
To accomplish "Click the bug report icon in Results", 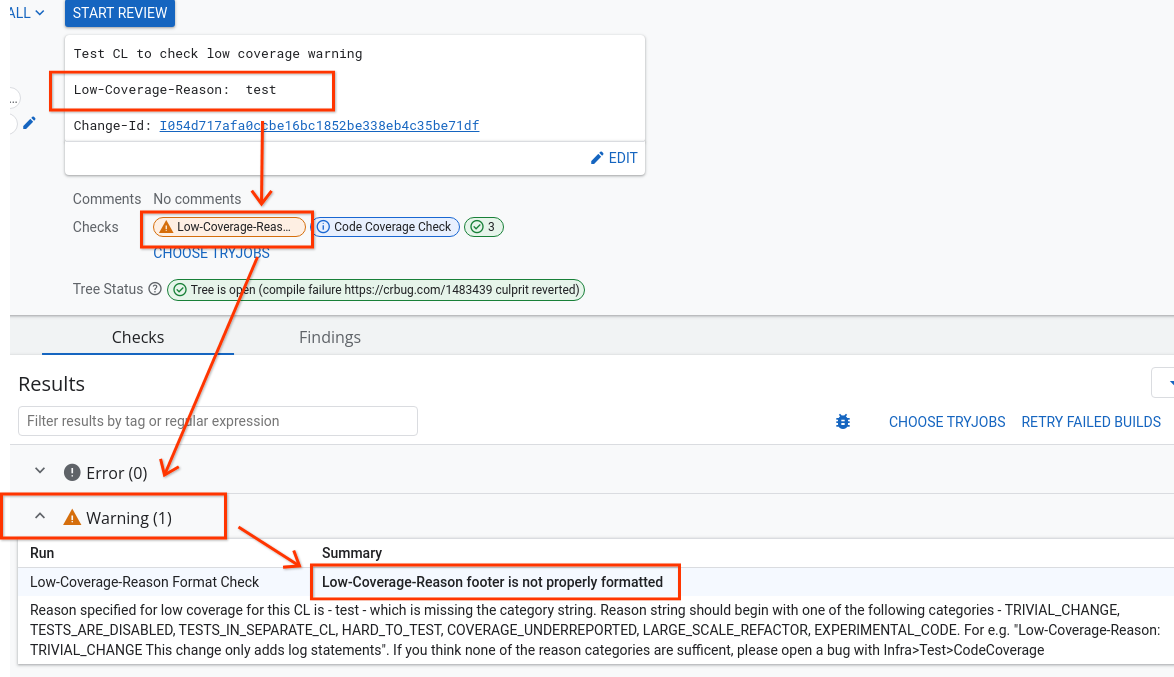I will 842,422.
